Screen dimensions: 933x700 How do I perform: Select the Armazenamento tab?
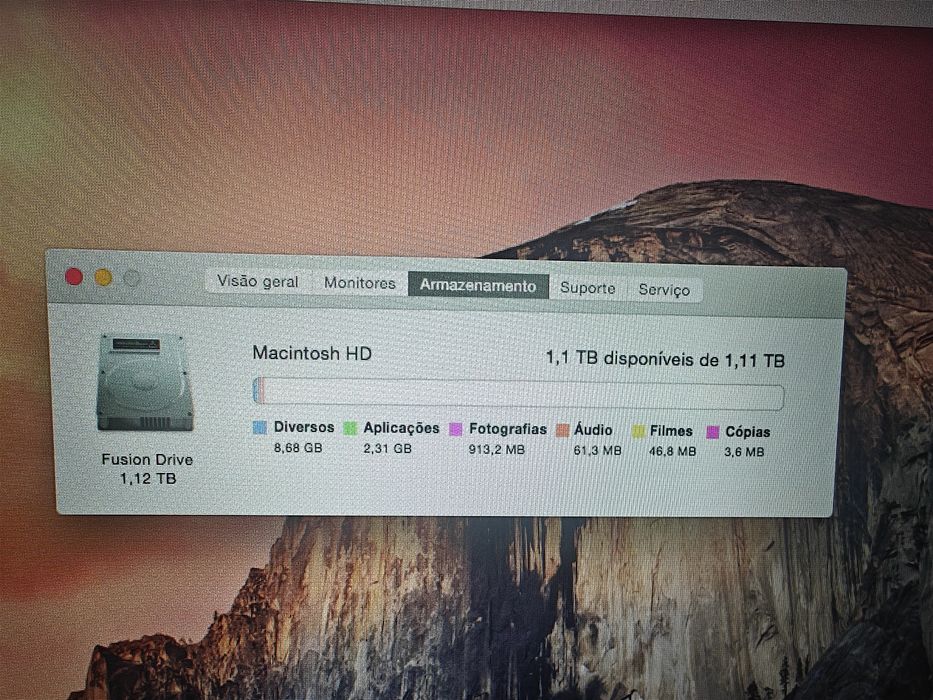pos(478,285)
